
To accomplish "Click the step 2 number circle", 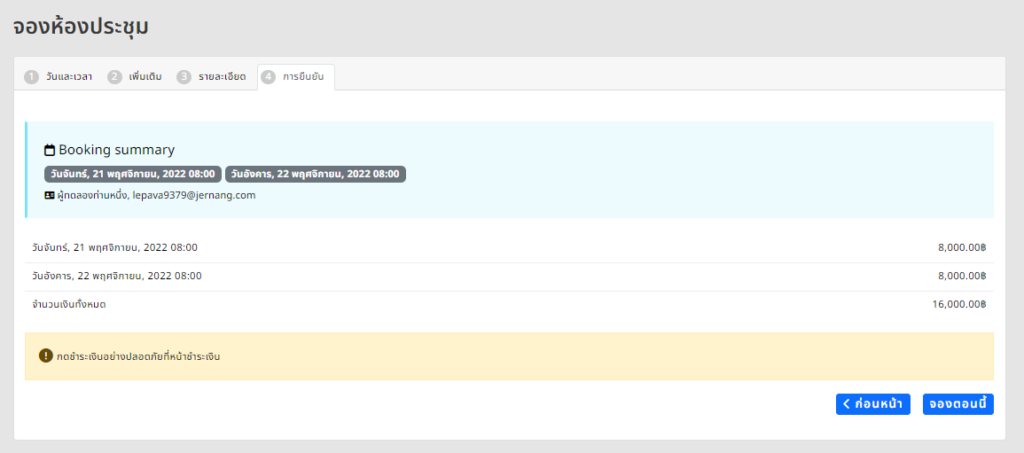I will (114, 77).
